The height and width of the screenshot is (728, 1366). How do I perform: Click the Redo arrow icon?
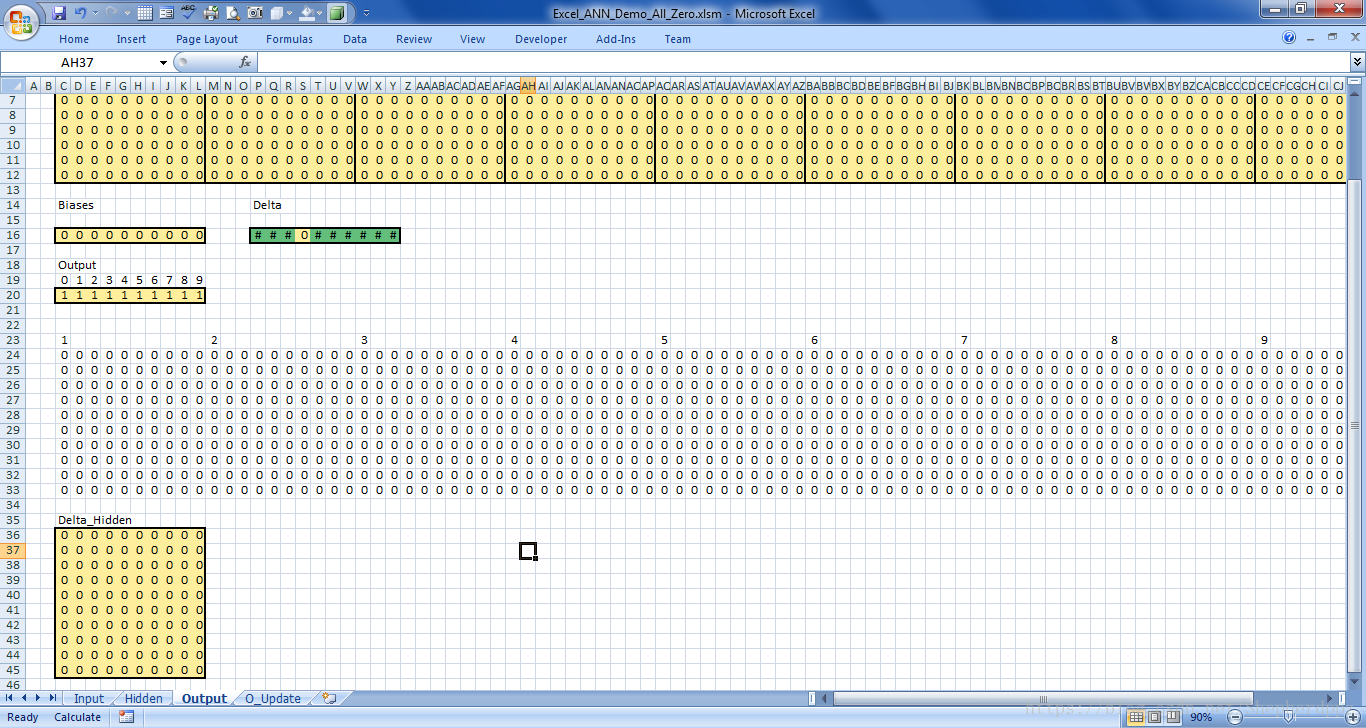(110, 13)
